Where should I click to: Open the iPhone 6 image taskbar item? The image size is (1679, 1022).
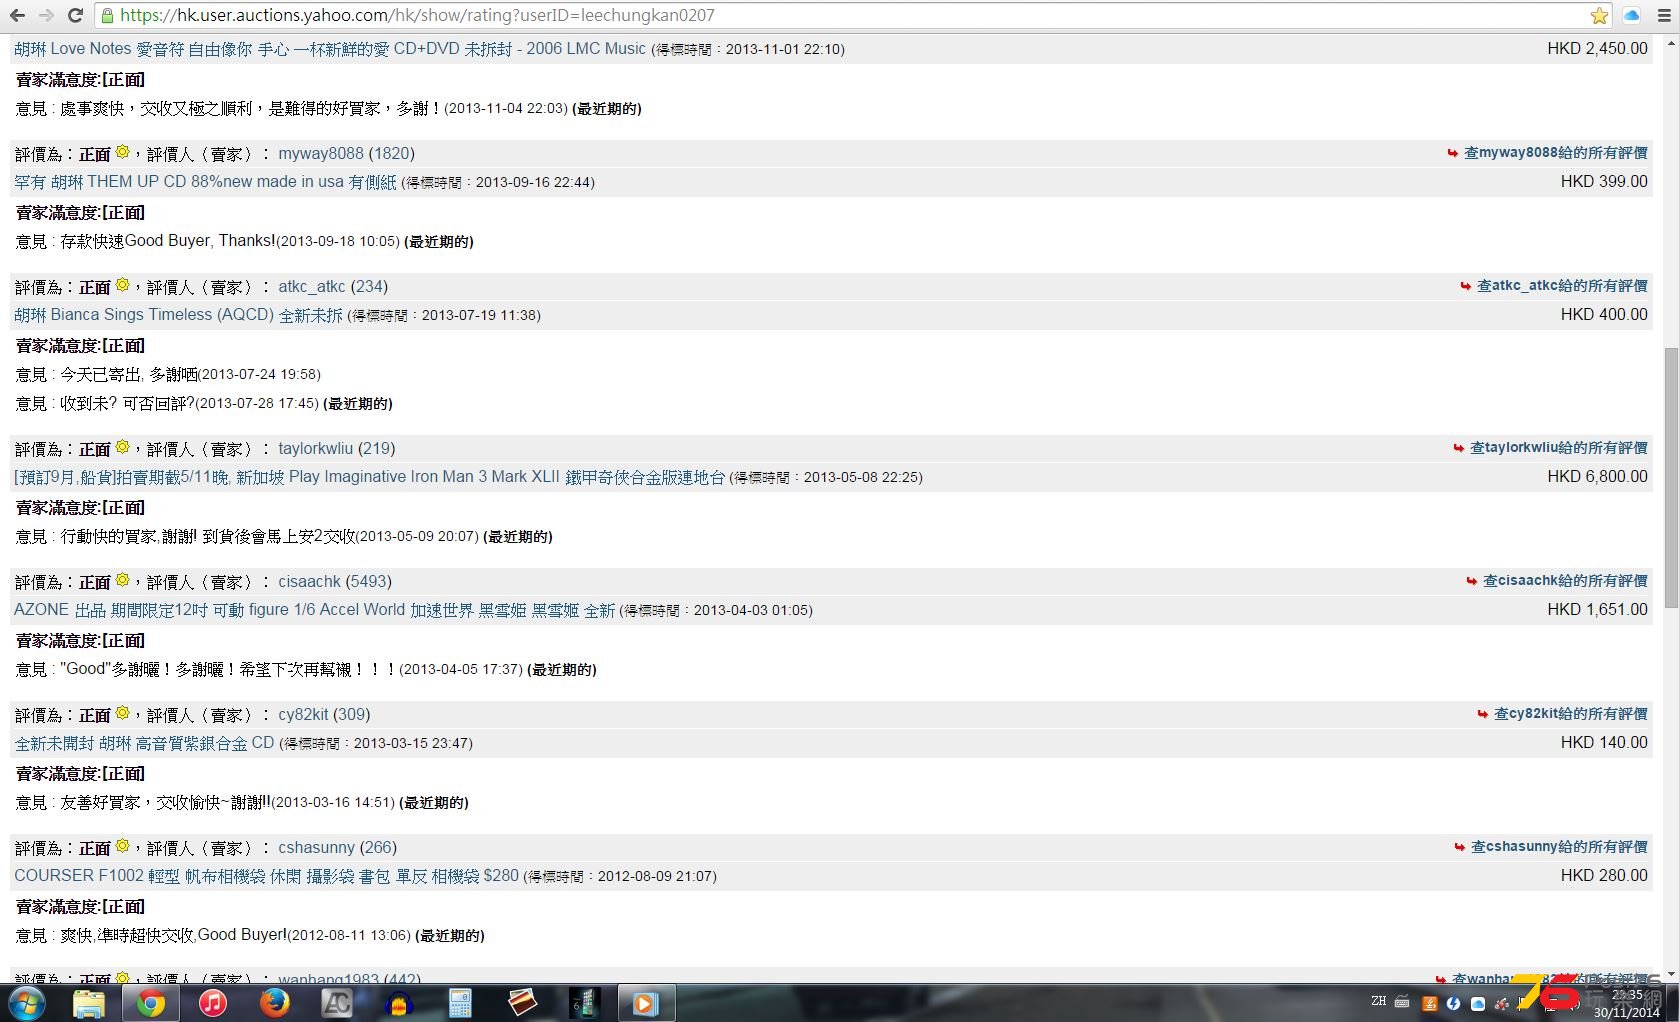(584, 1003)
